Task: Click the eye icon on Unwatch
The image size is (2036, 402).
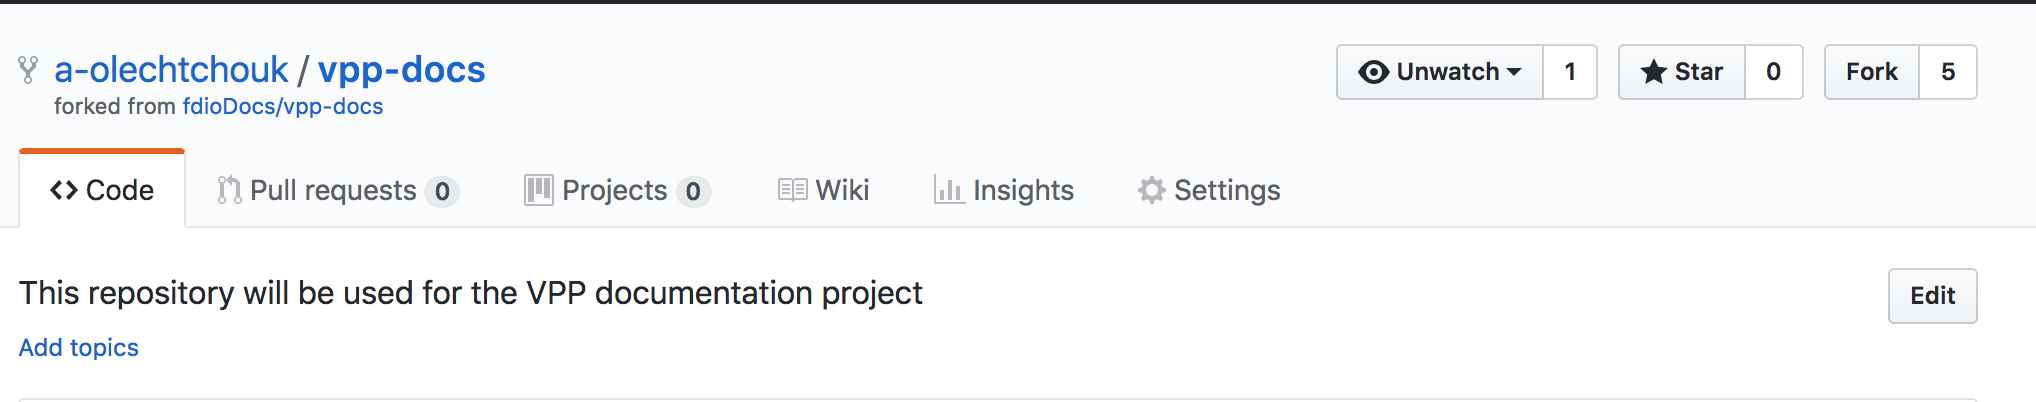Action: tap(1374, 72)
